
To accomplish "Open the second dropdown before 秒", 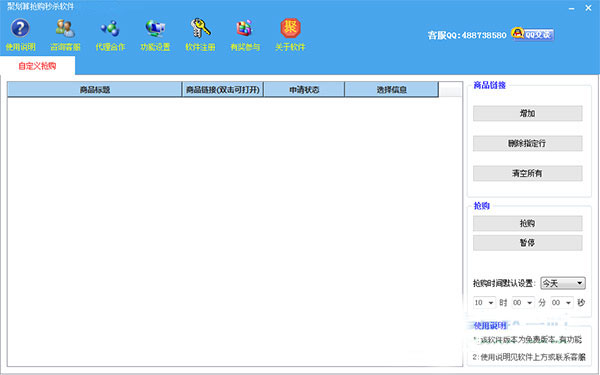I will (562, 303).
